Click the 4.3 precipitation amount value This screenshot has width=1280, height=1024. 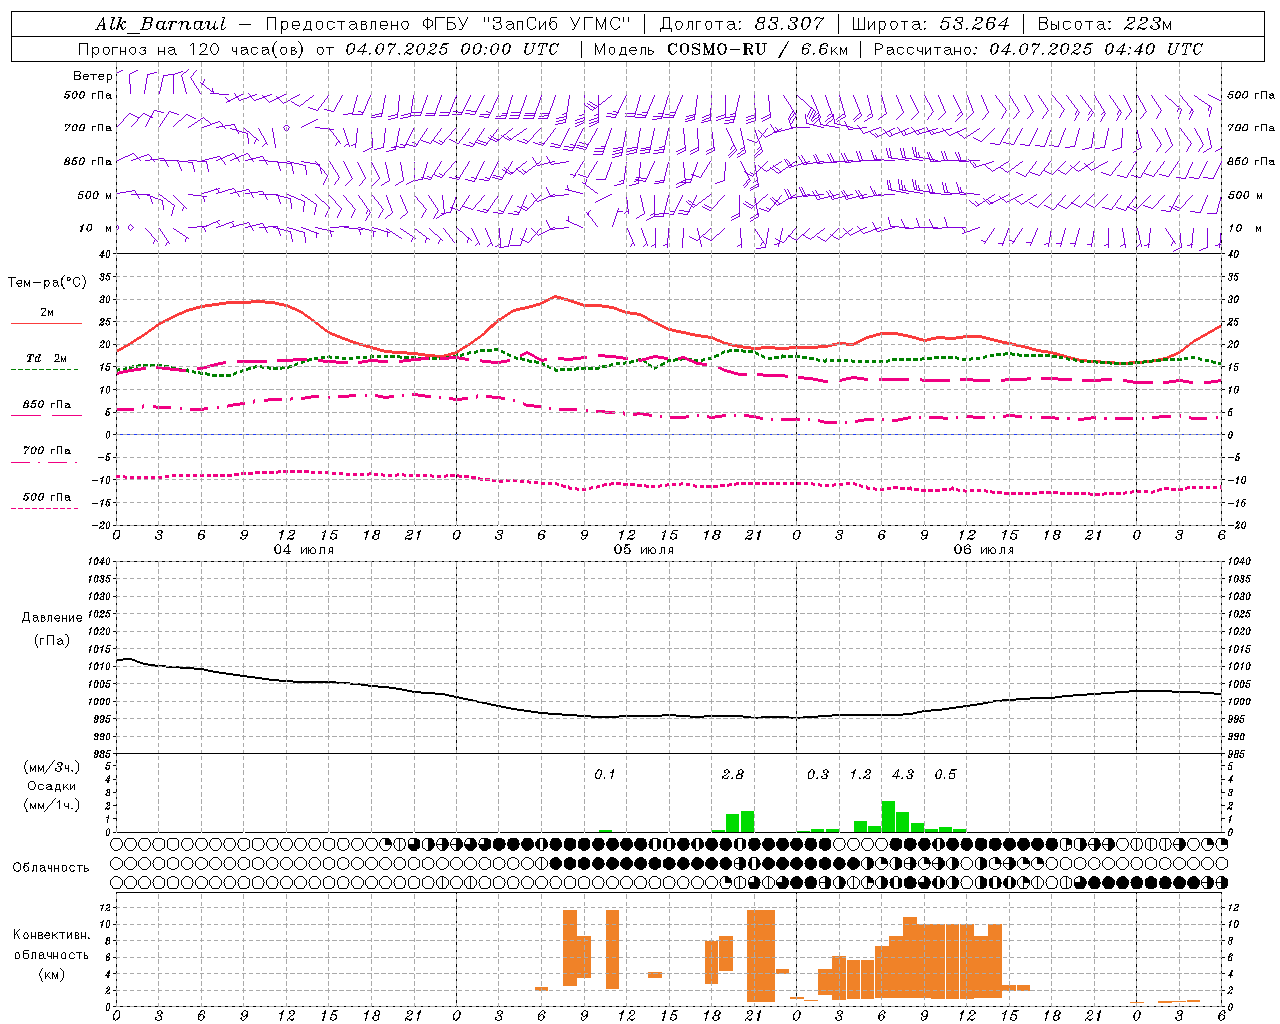903,774
